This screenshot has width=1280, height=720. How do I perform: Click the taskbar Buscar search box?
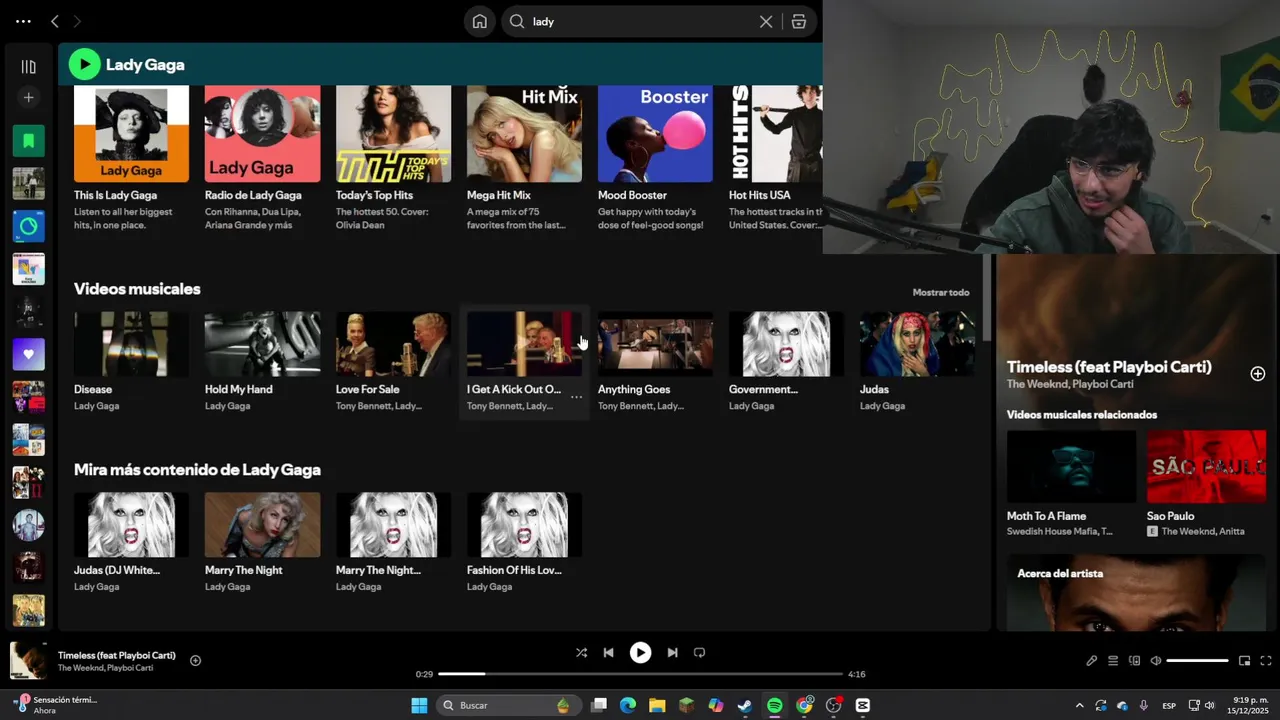point(507,705)
